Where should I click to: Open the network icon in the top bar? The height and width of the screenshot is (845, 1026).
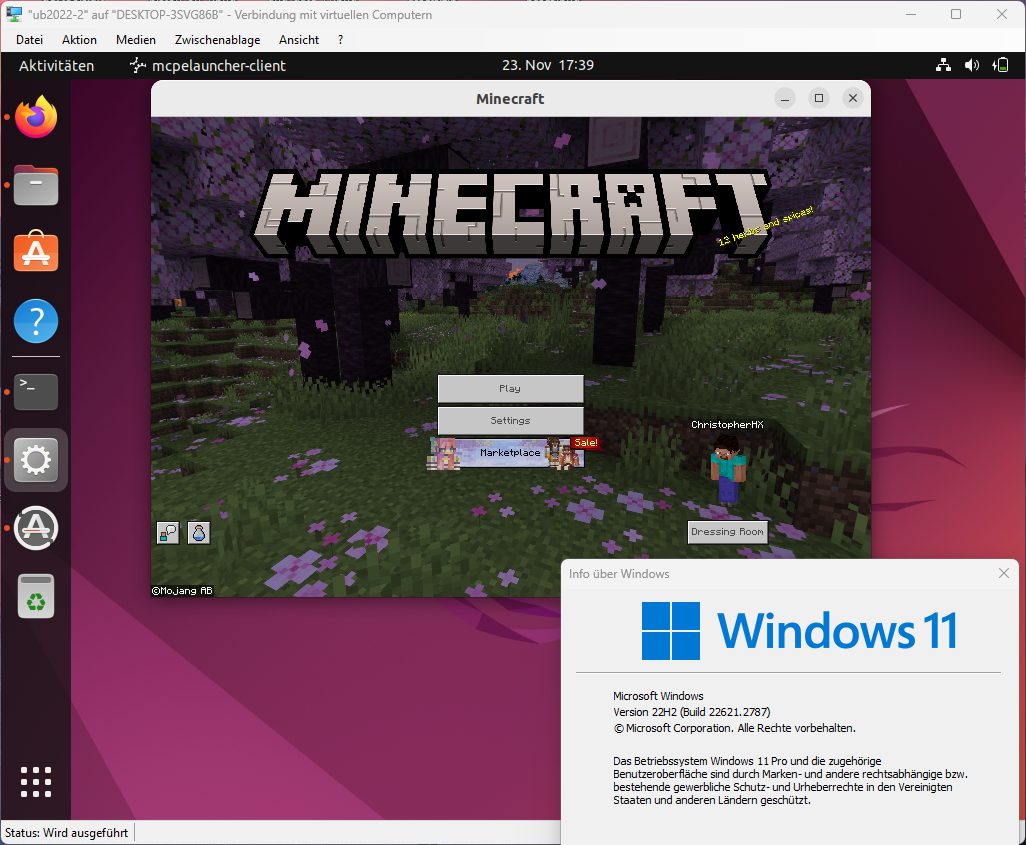tap(942, 65)
